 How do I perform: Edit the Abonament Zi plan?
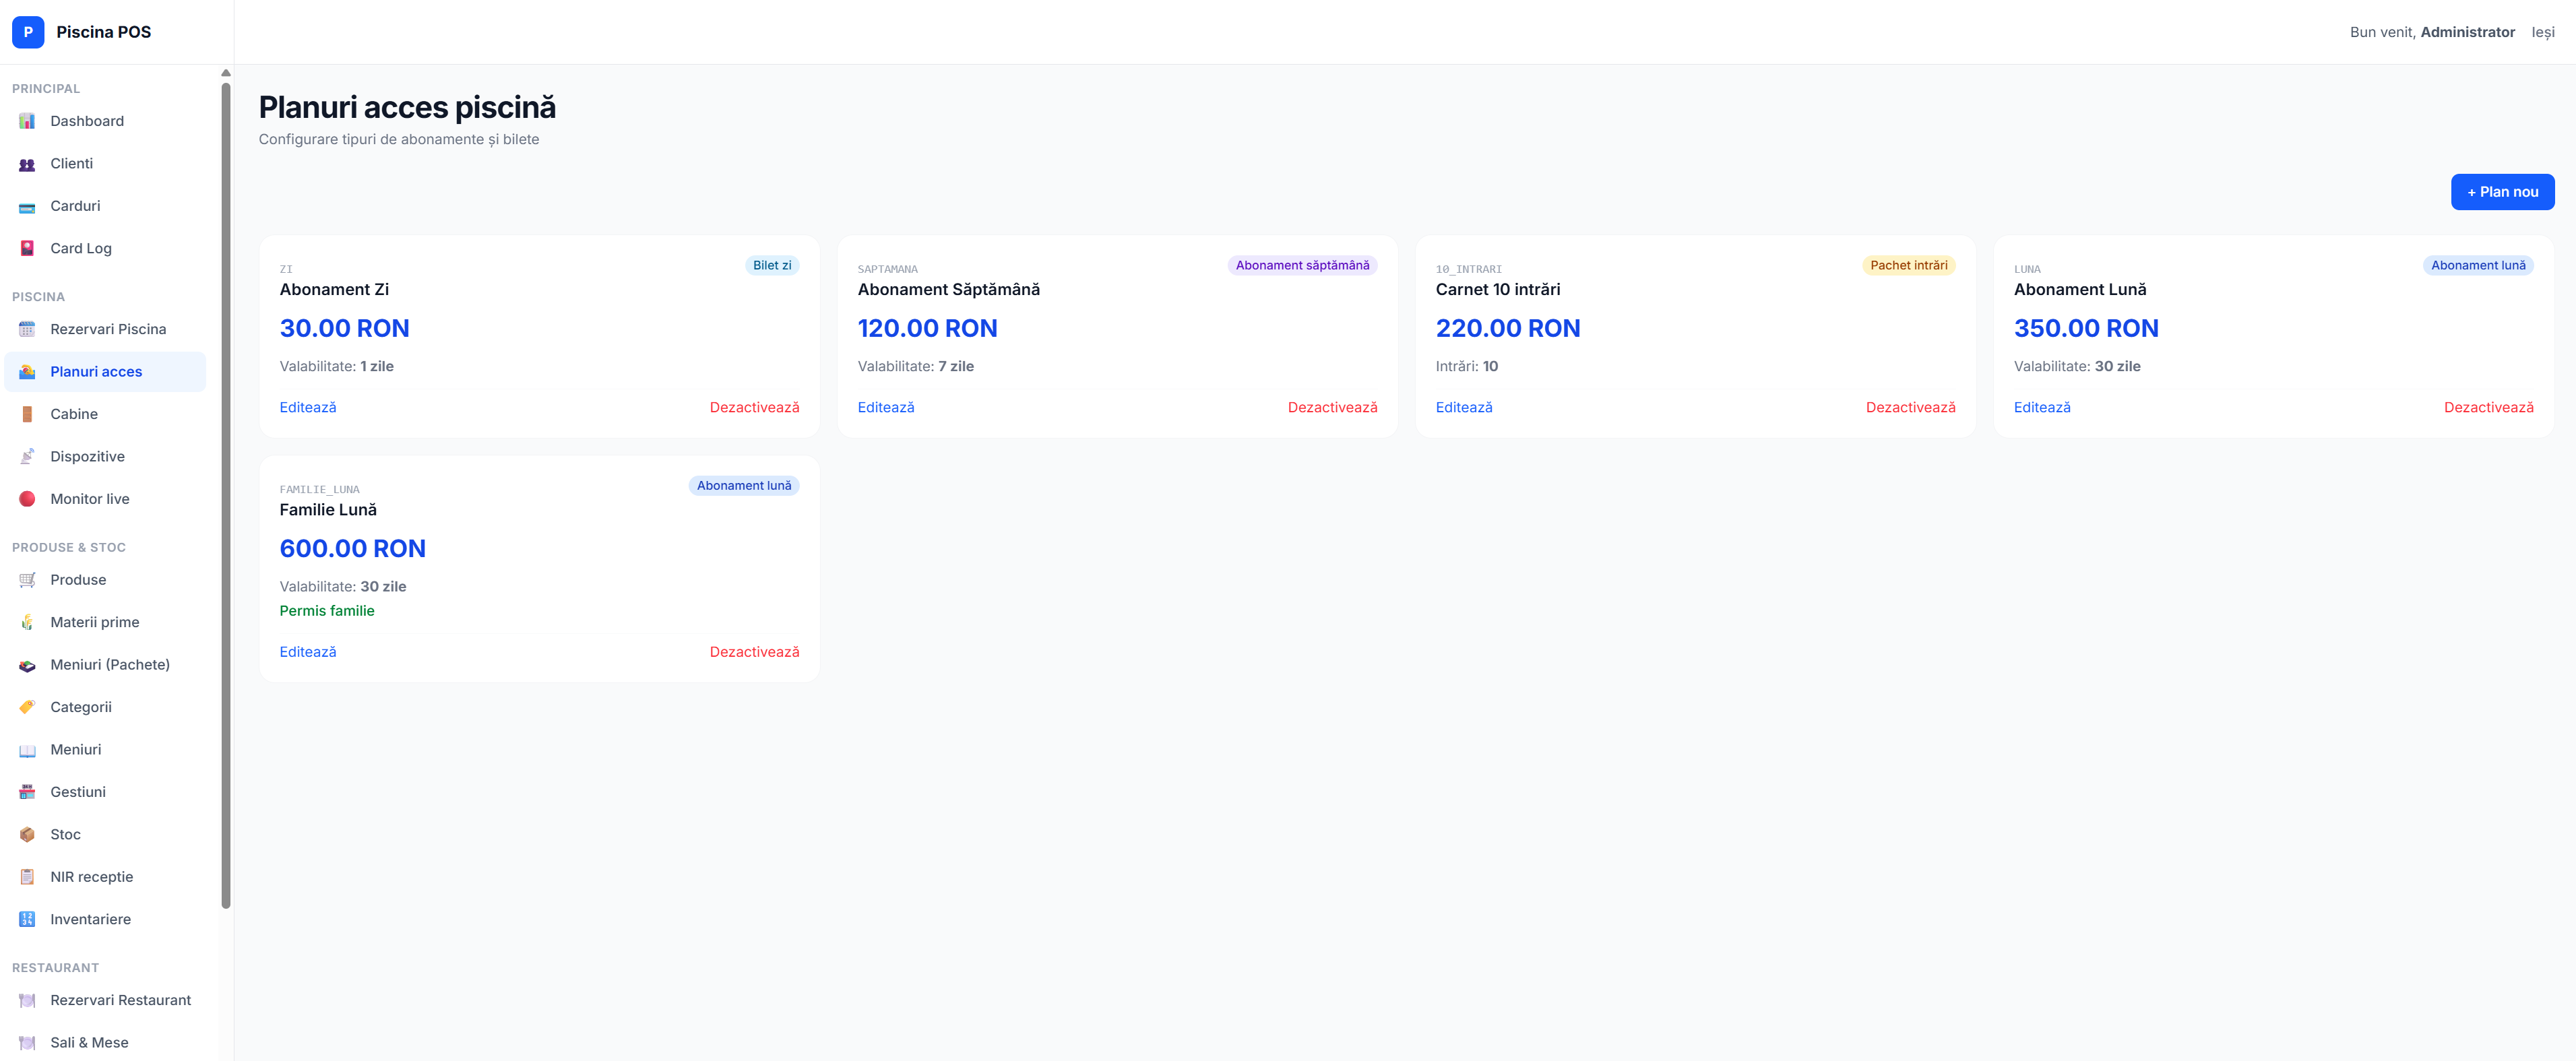(x=308, y=408)
